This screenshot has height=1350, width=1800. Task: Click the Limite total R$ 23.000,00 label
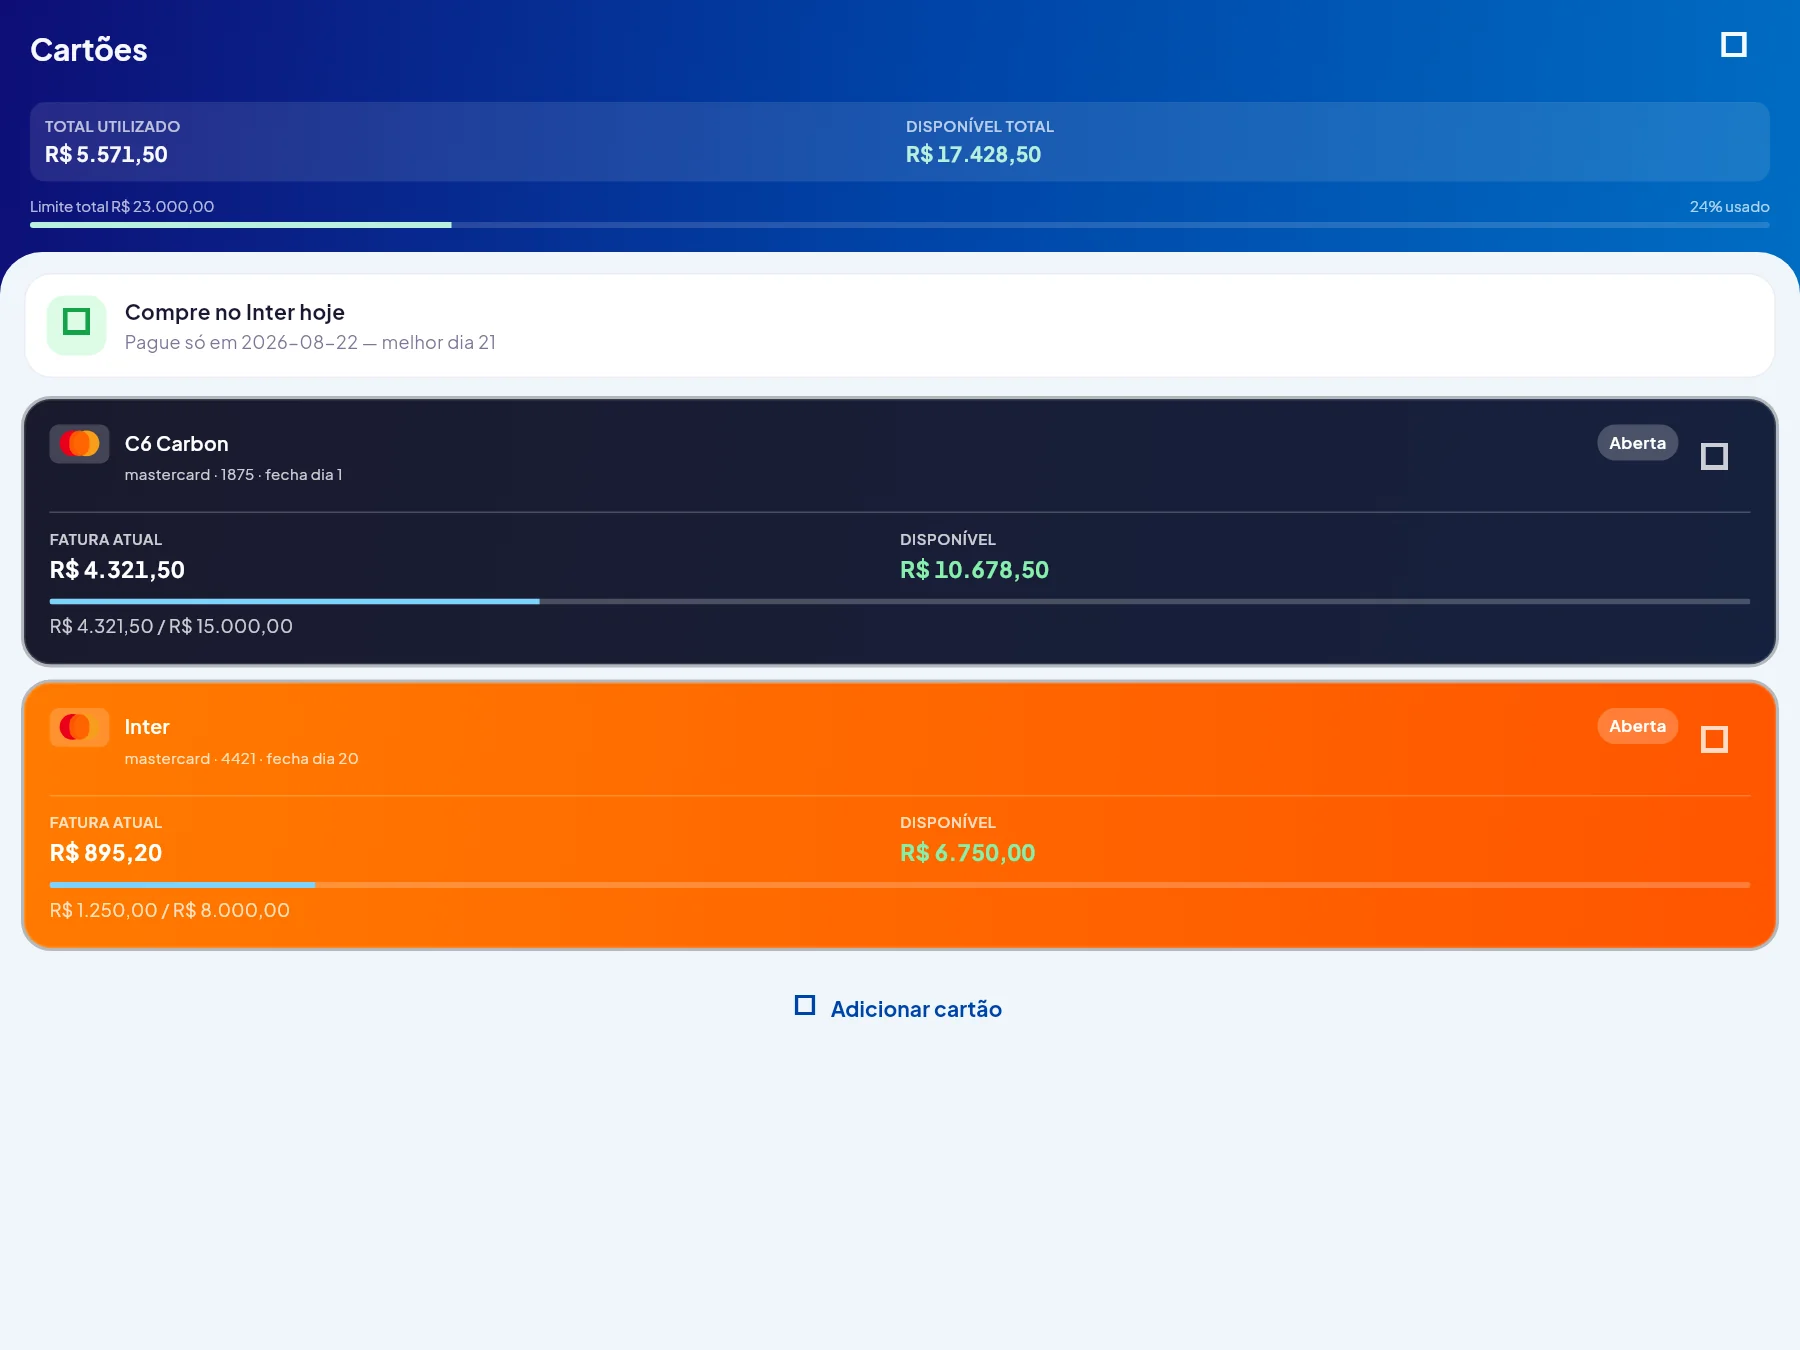(122, 207)
